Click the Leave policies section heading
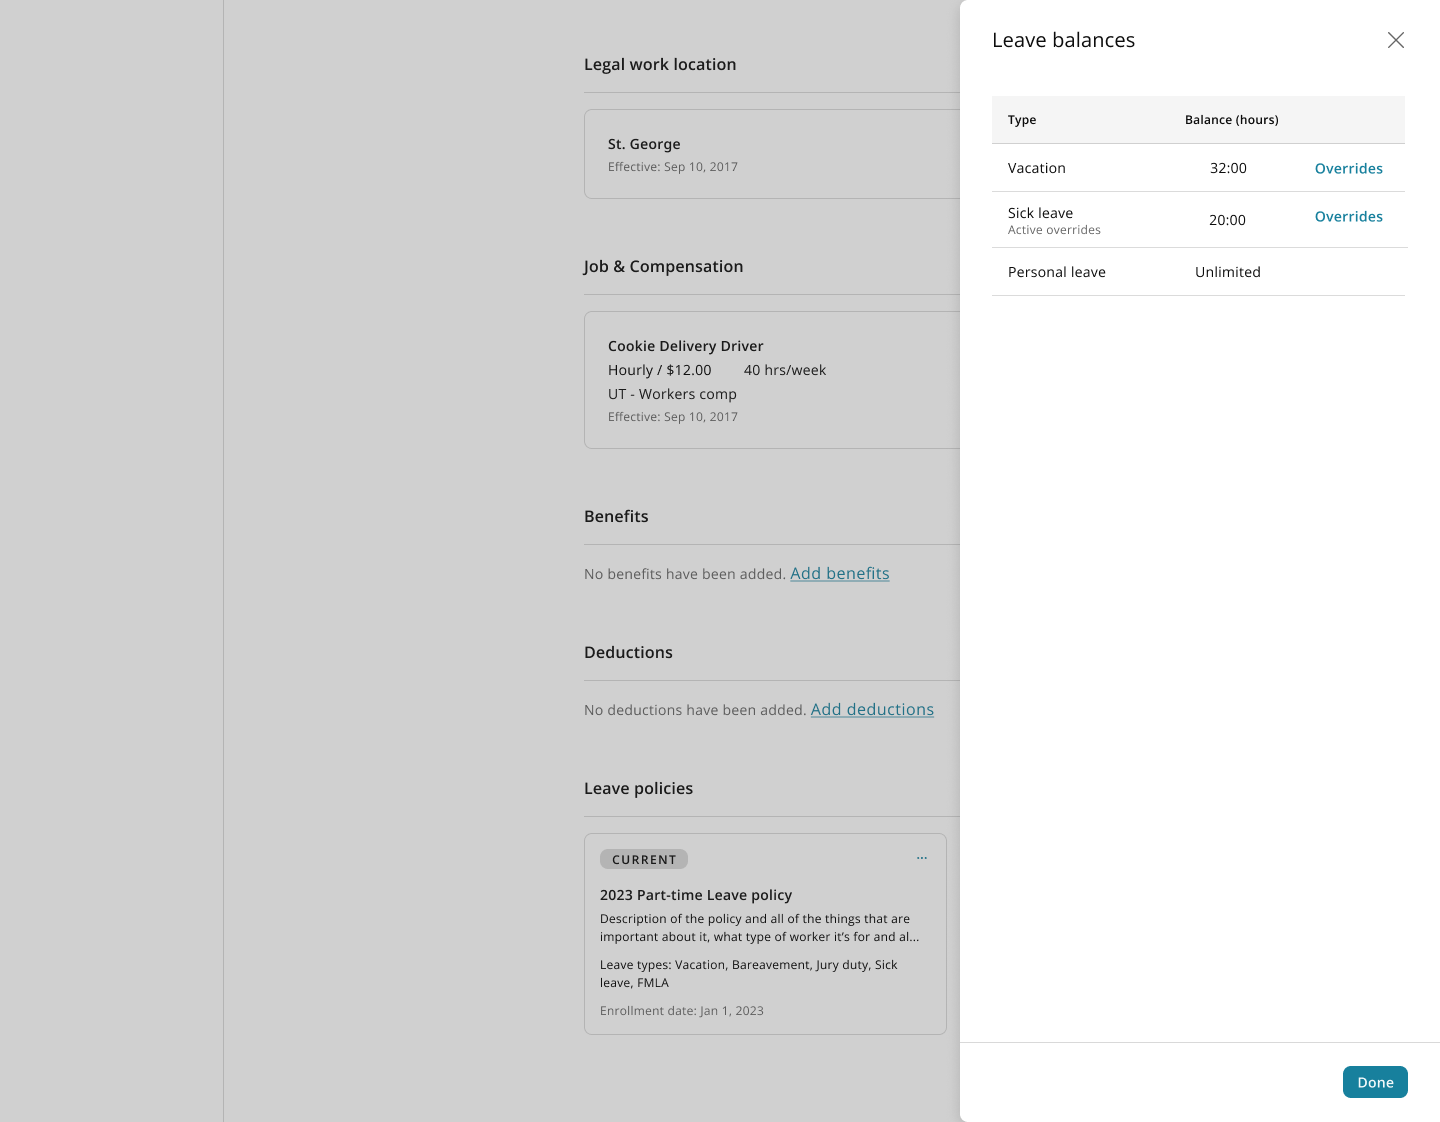 click(638, 788)
